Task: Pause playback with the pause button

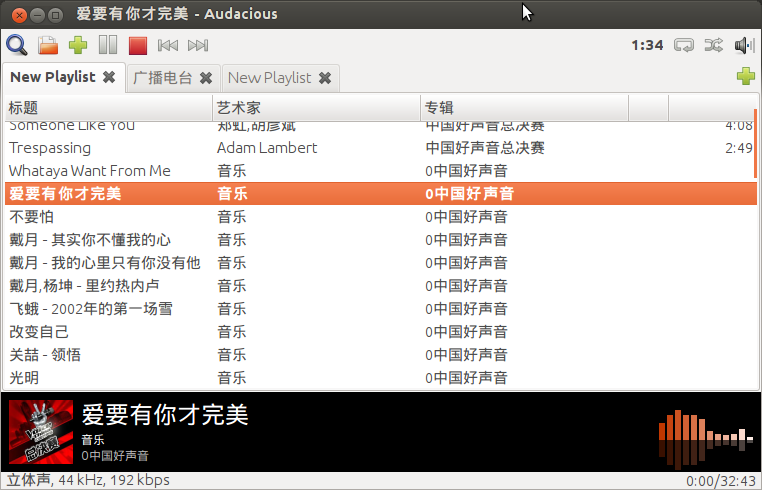Action: coord(108,45)
